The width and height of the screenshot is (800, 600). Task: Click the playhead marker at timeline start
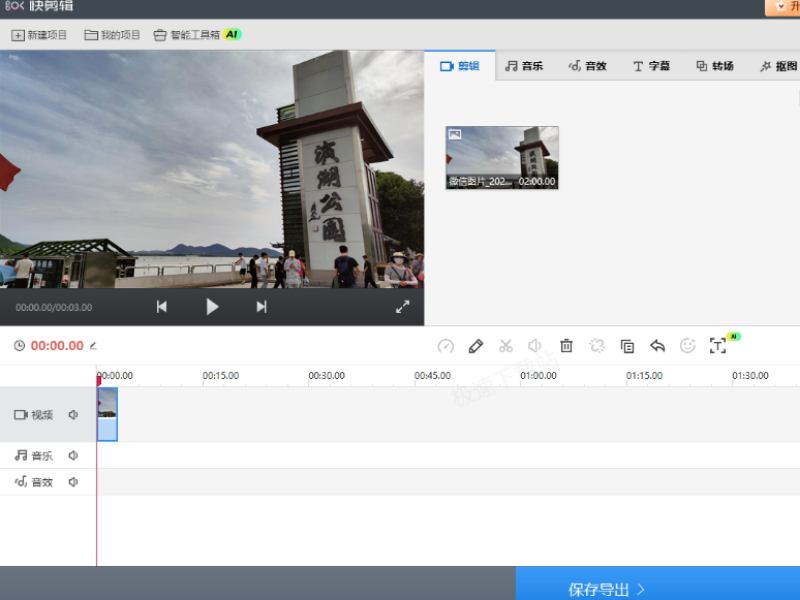98,379
